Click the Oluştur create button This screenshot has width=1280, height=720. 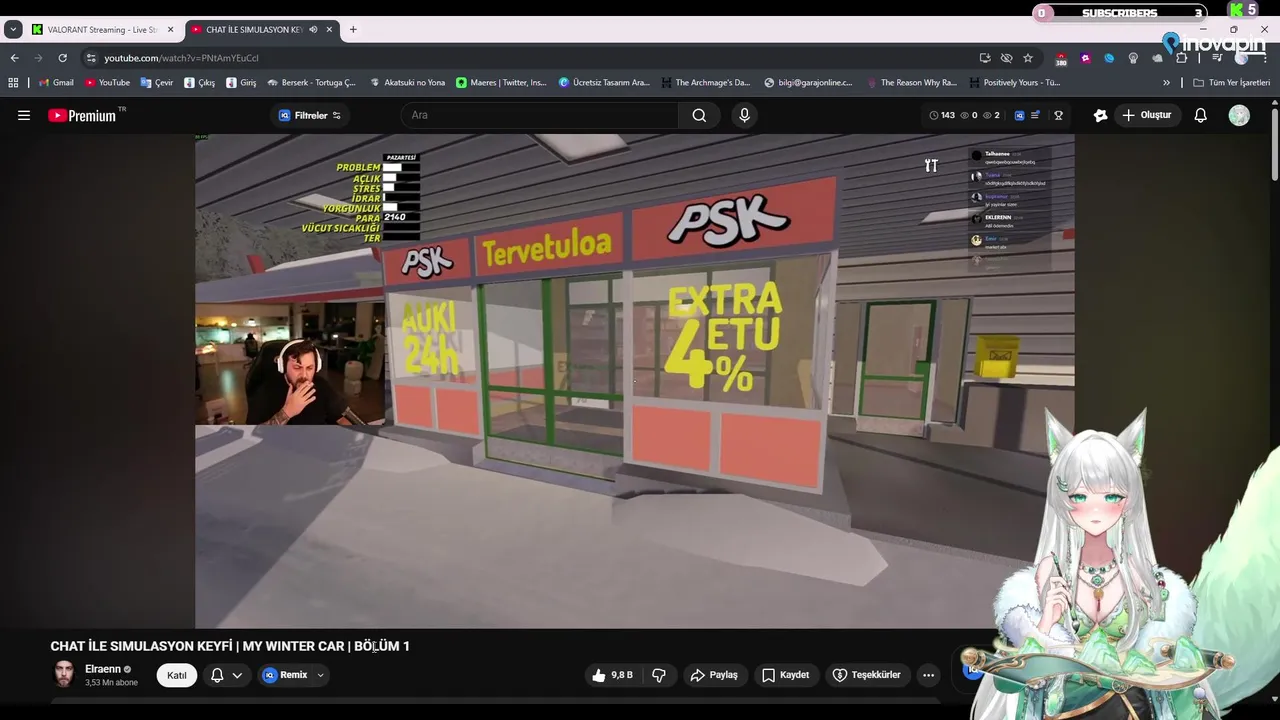[1146, 115]
